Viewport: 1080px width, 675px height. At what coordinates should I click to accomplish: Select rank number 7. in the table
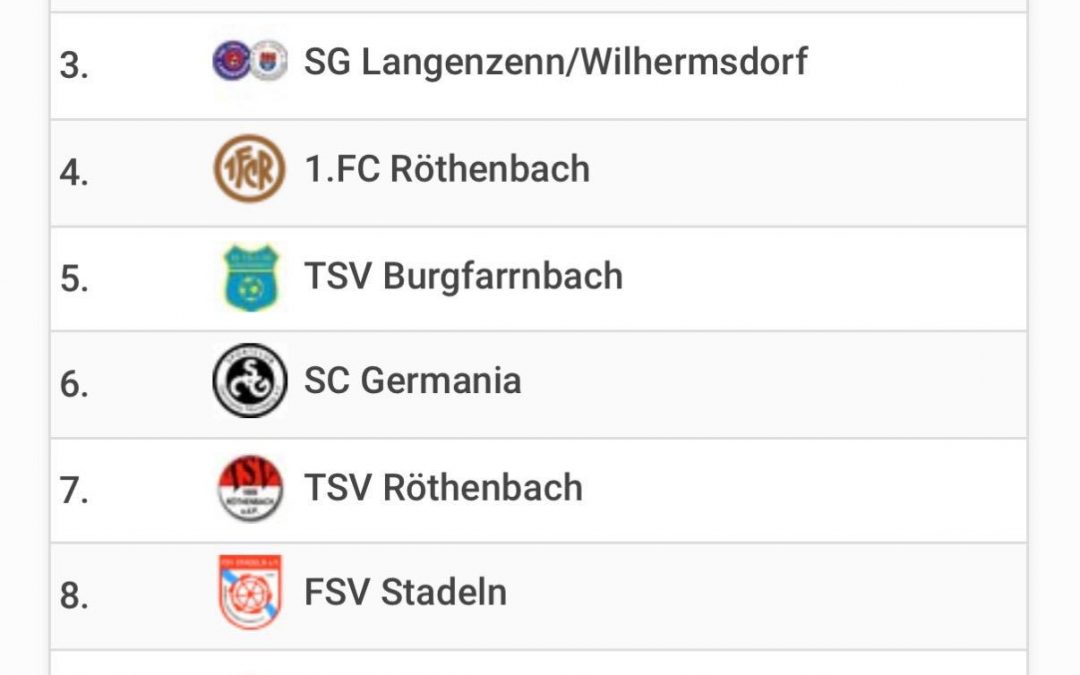(74, 492)
